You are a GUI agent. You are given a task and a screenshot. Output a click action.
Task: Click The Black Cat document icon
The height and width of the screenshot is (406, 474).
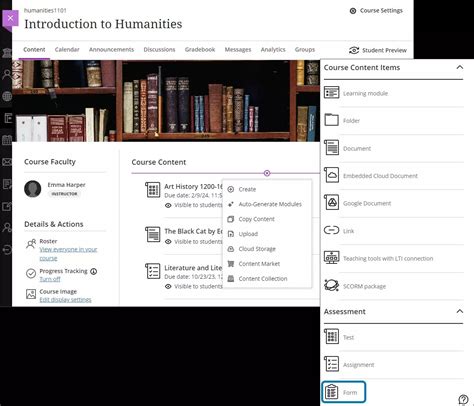click(153, 234)
